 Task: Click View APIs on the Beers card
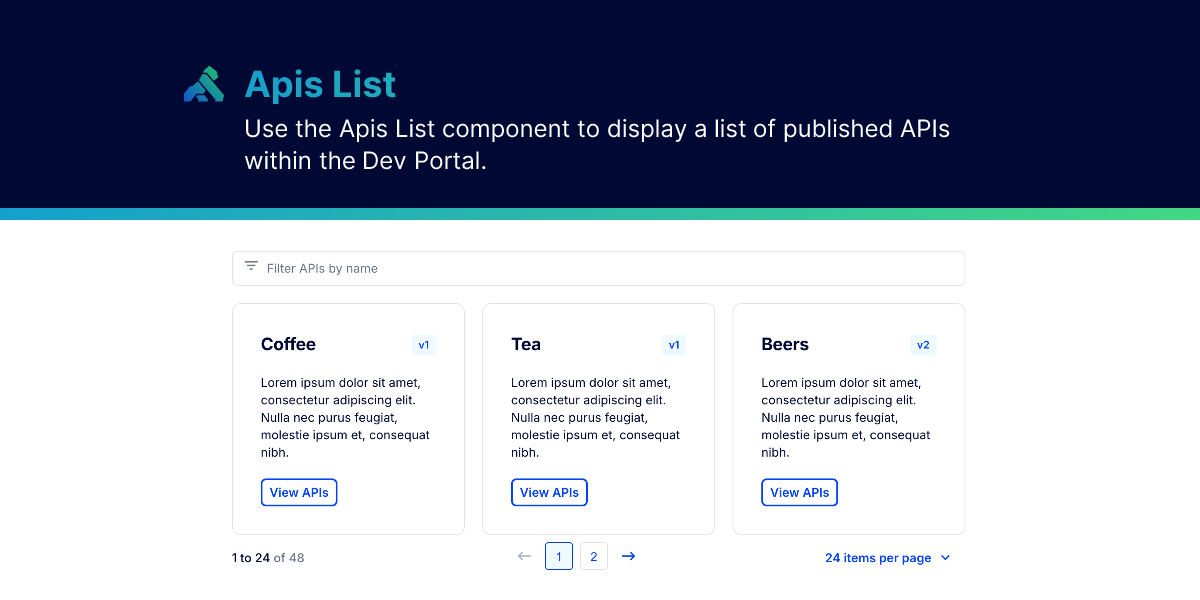pyautogui.click(x=798, y=492)
